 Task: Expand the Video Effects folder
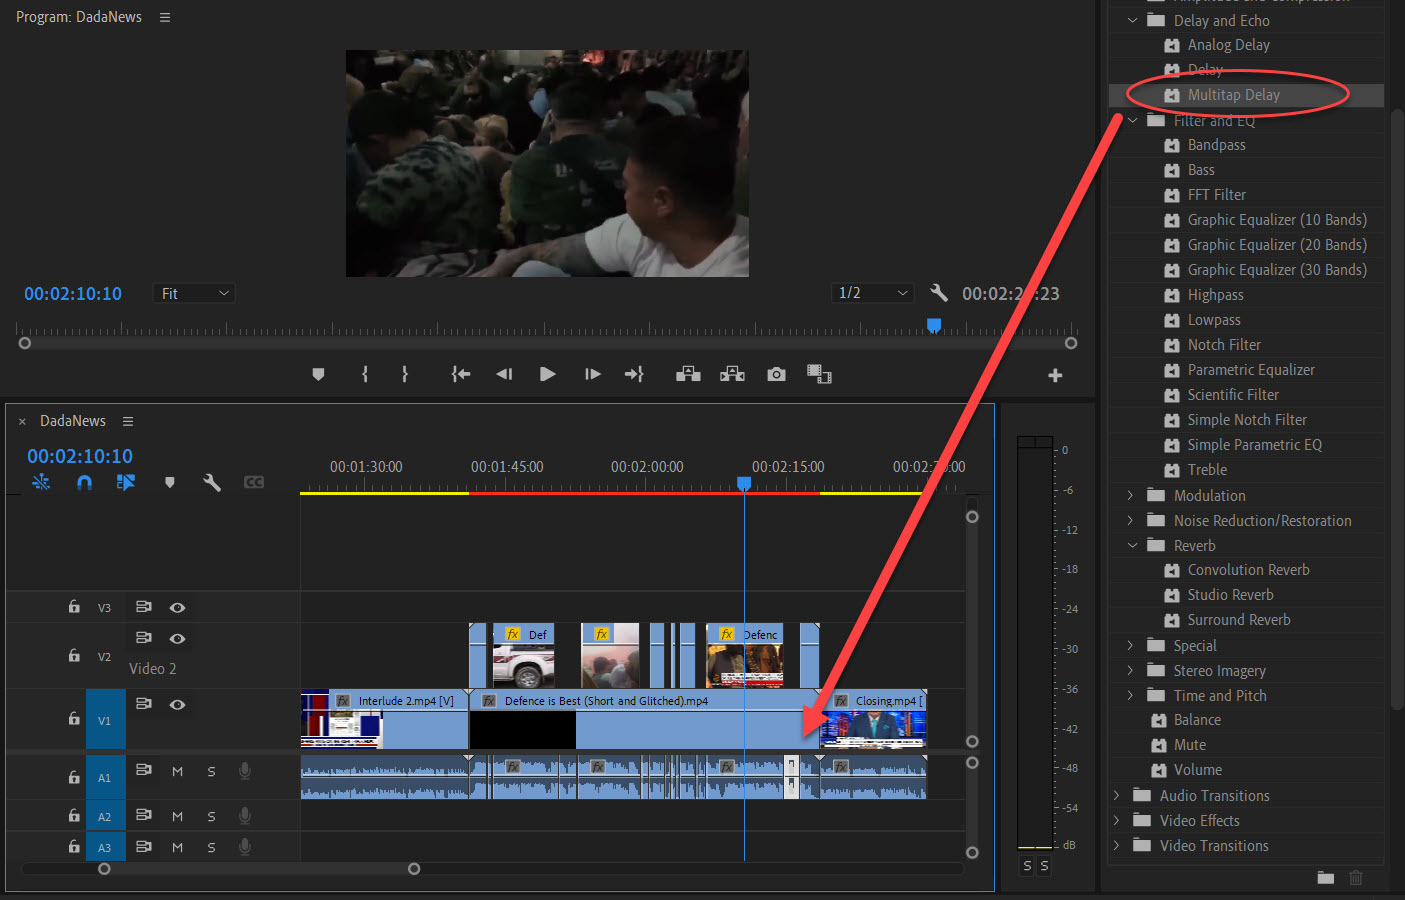[1117, 820]
